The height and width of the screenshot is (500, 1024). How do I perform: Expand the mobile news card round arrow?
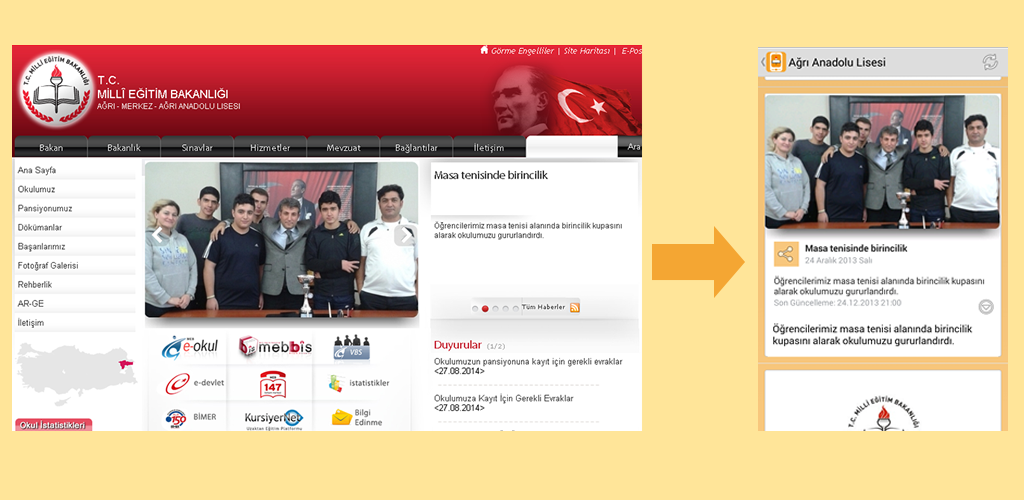[985, 307]
